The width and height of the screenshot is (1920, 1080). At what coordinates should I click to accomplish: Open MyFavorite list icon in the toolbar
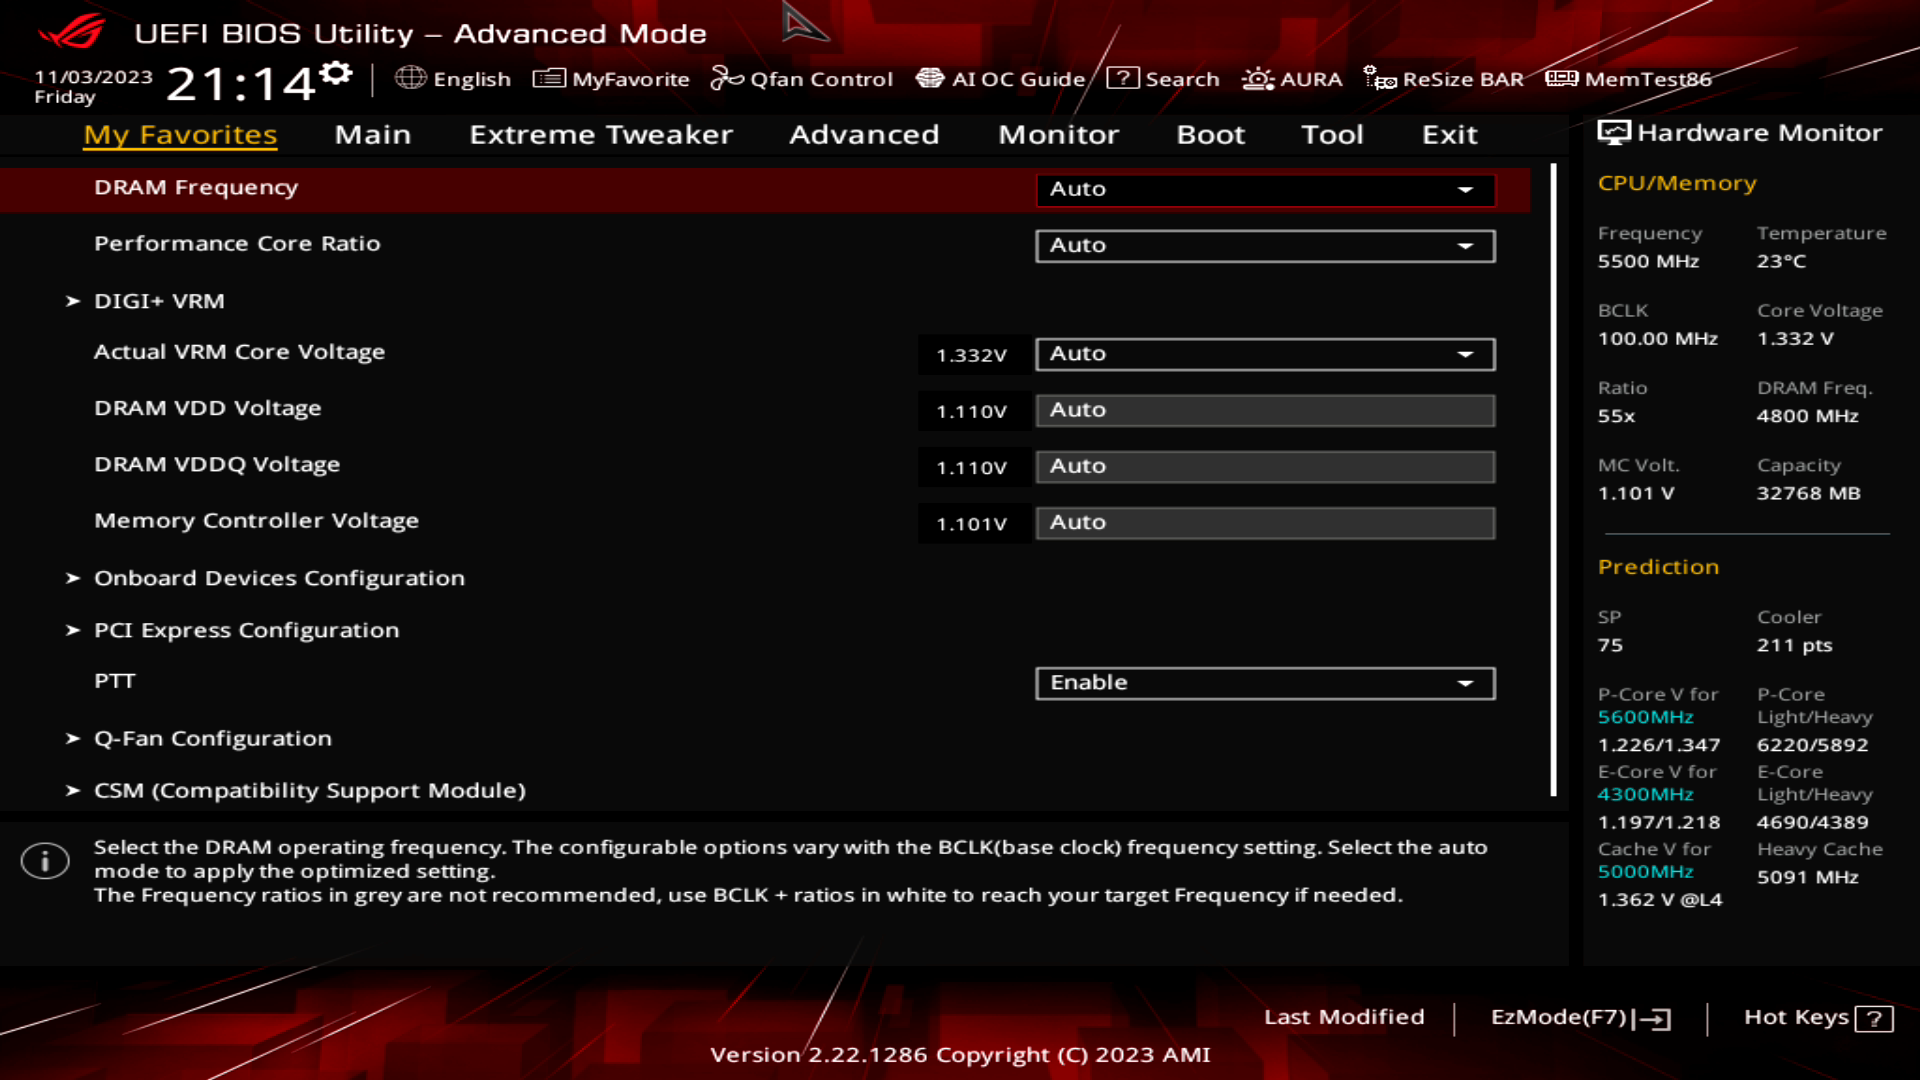[549, 78]
